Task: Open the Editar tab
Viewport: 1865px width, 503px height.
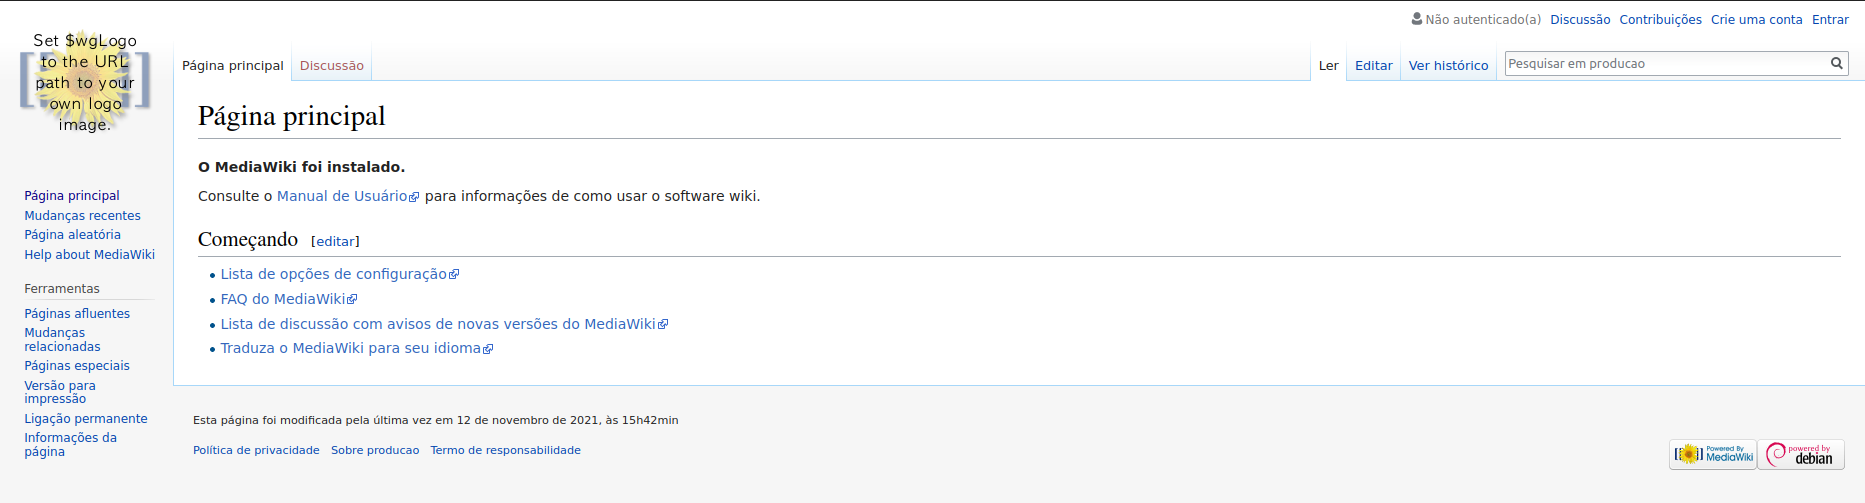Action: coord(1373,65)
